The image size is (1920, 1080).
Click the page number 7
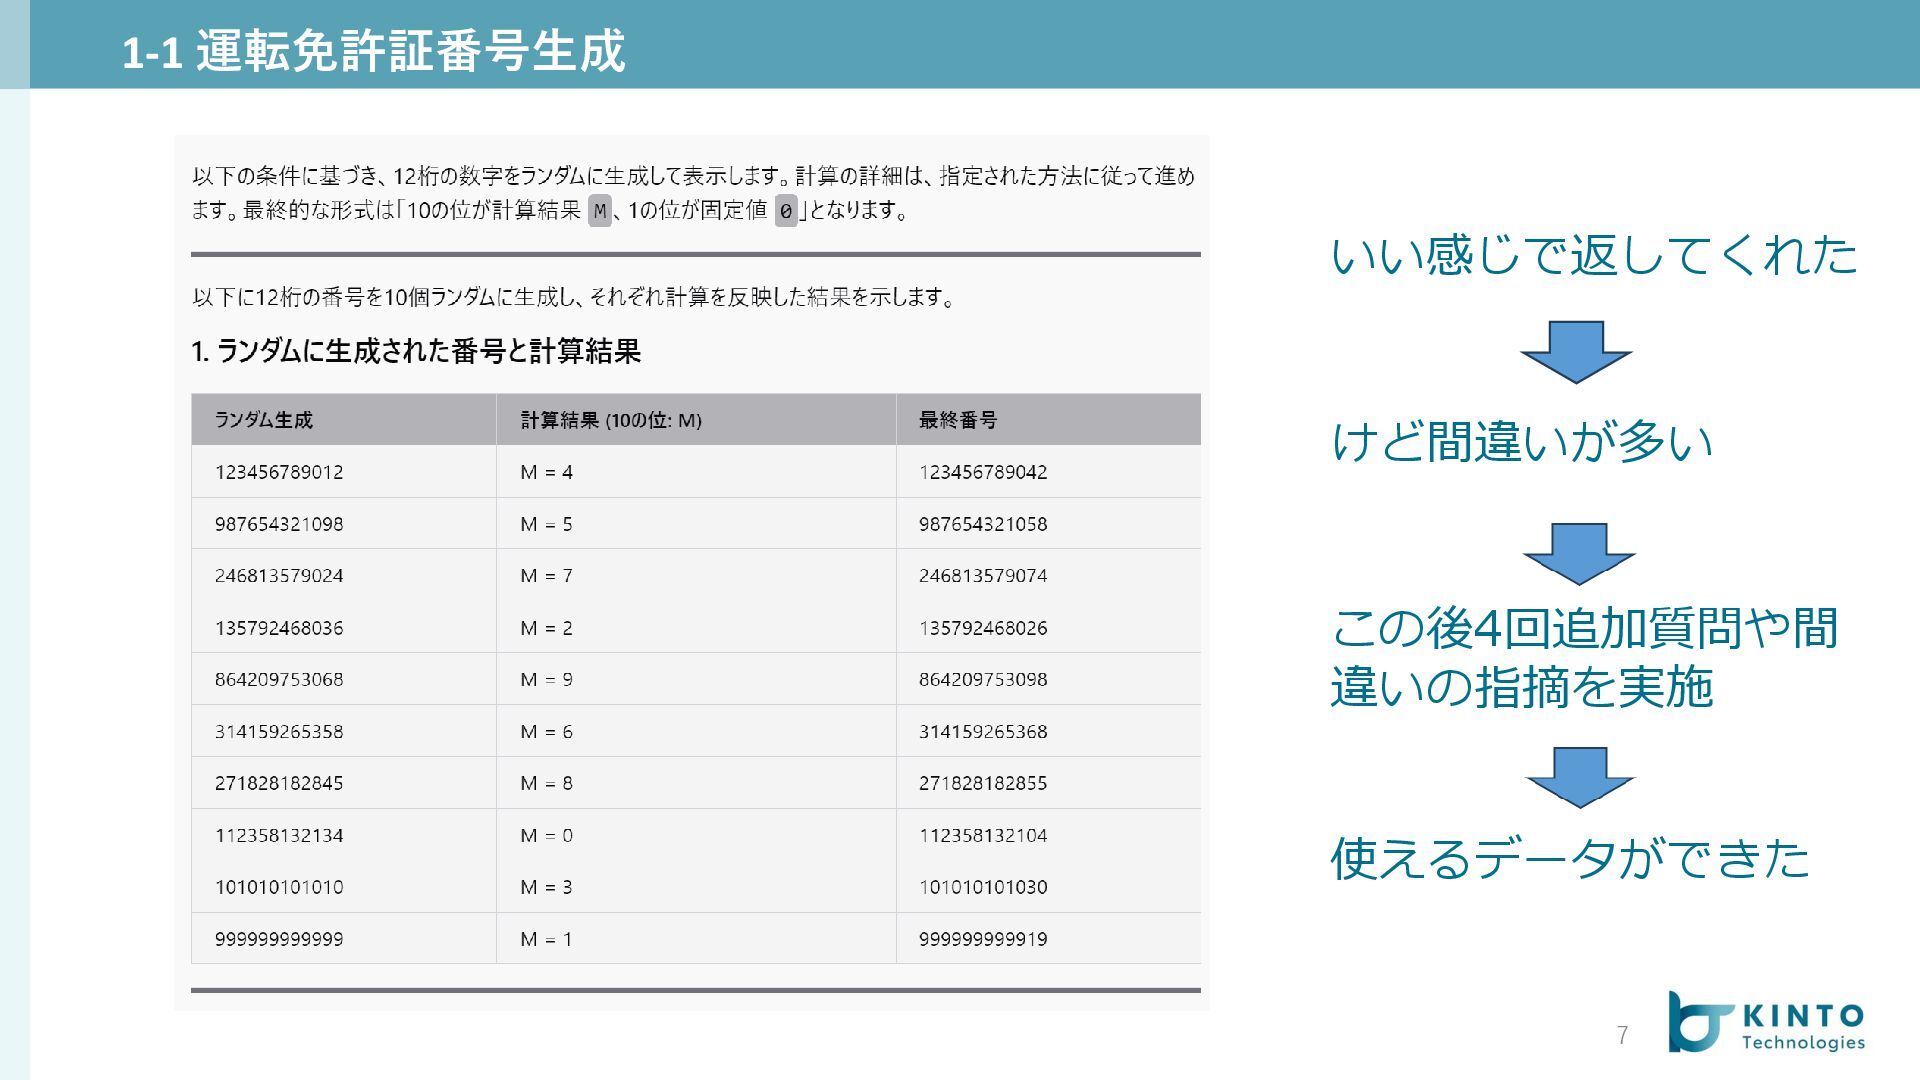(x=1623, y=1035)
